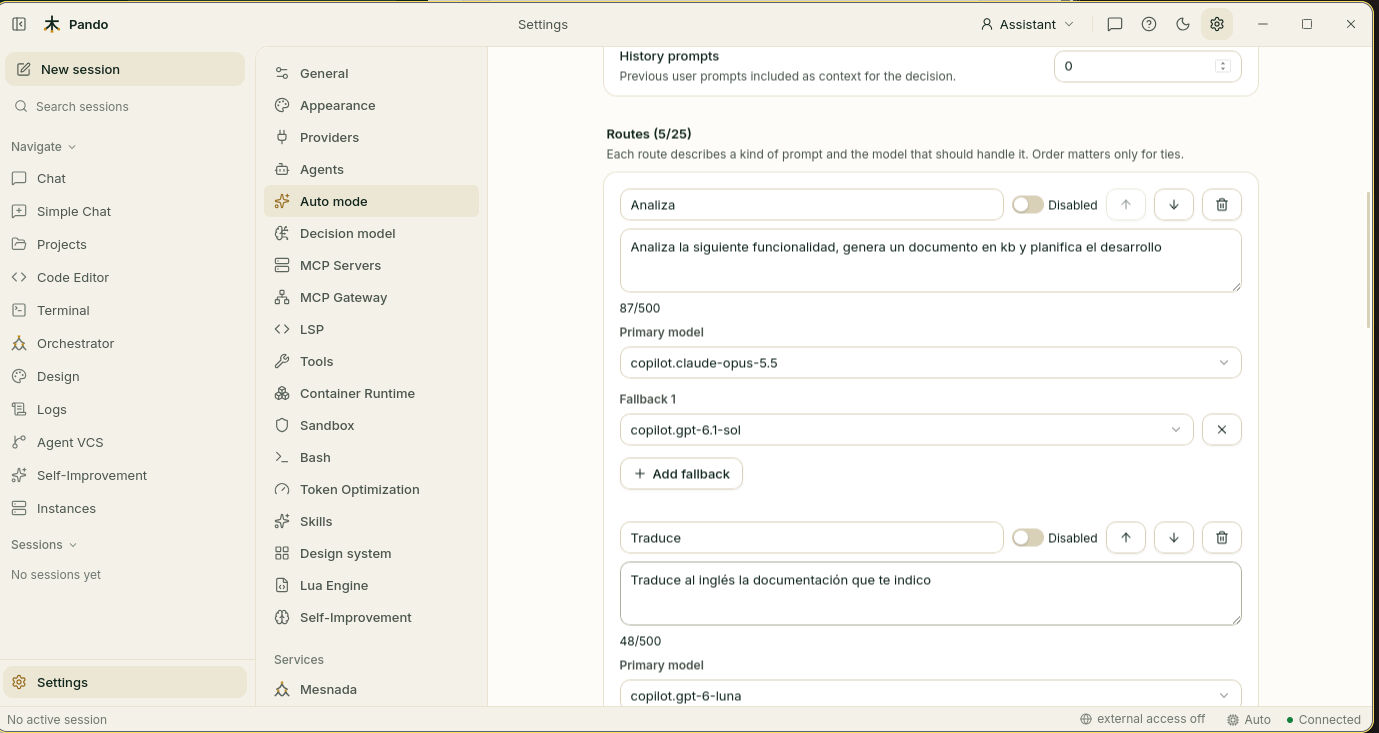Move the Traduce route down

tap(1174, 538)
